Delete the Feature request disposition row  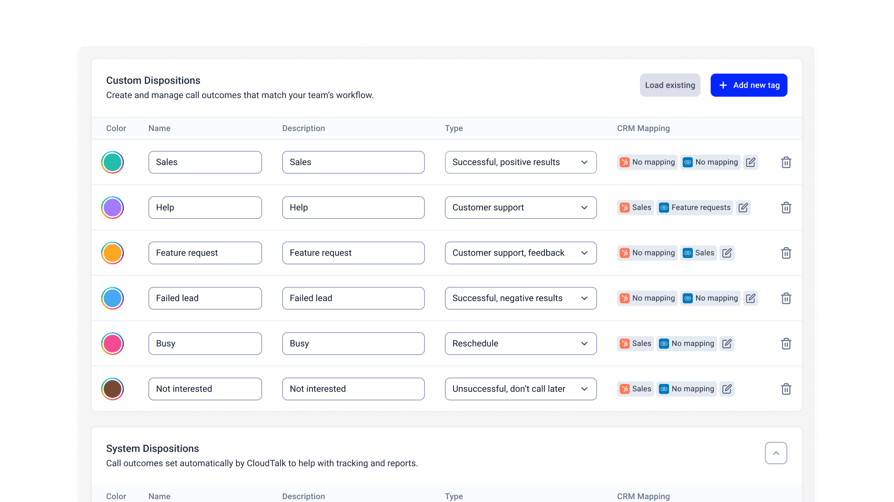pos(786,253)
